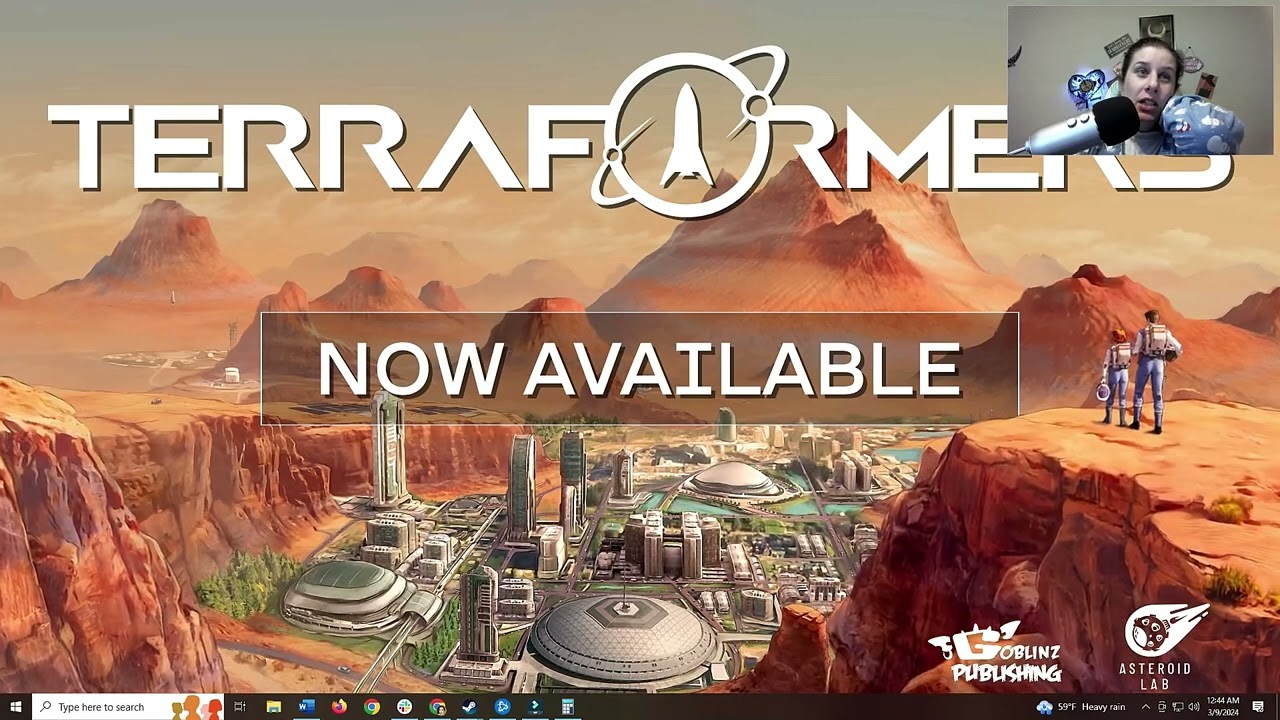1280x720 pixels.
Task: Open File Explorer from the taskbar
Action: click(273, 707)
